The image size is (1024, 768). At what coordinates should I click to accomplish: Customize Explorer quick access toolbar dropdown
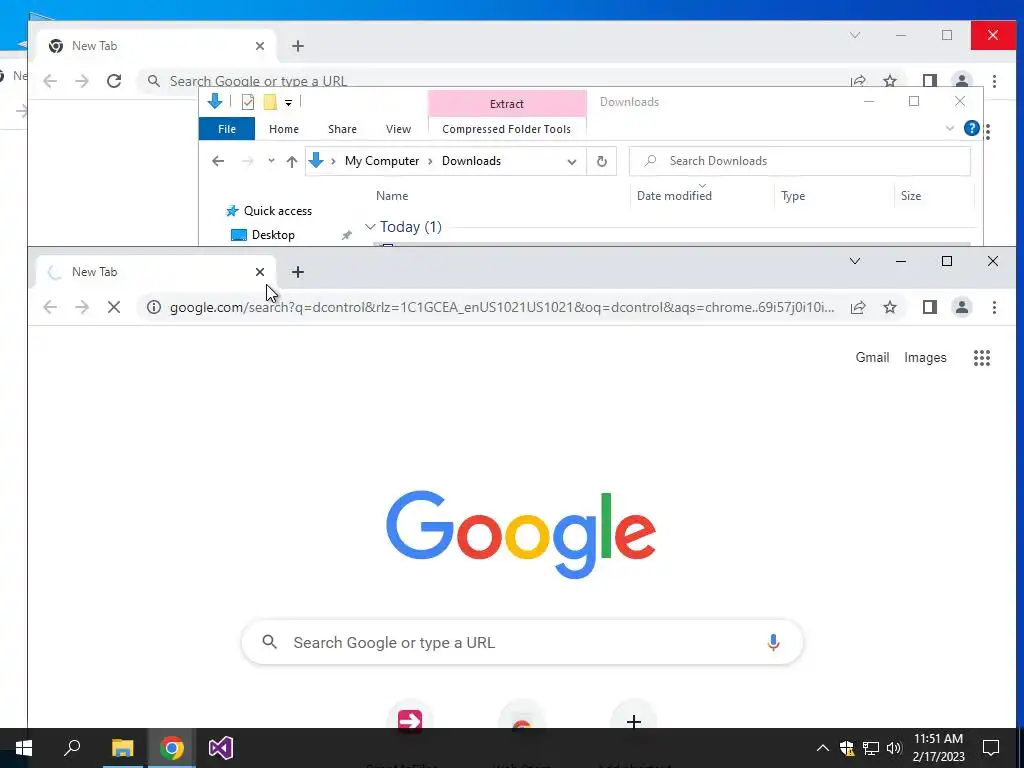288,103
